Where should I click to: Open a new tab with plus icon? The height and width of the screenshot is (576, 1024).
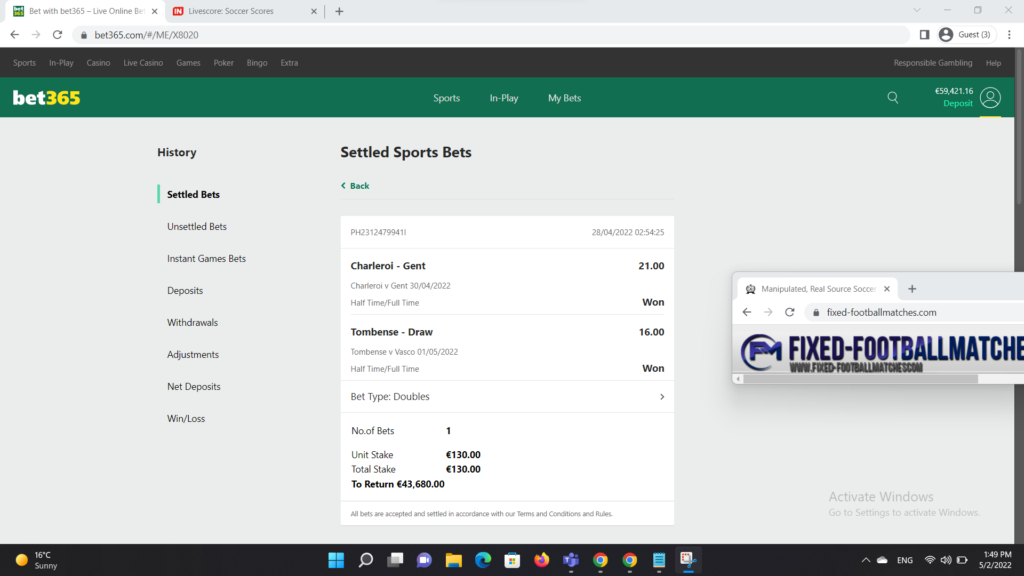coord(339,11)
